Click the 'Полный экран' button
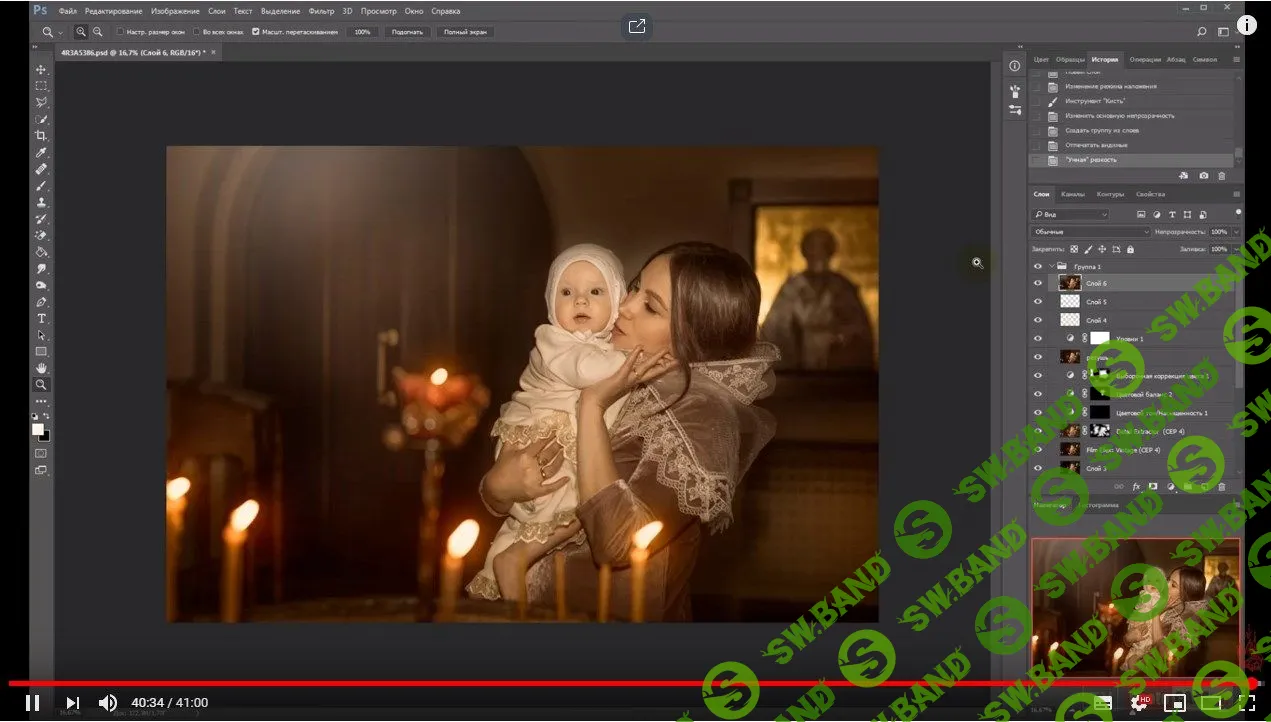1271x722 pixels. pyautogui.click(x=465, y=32)
